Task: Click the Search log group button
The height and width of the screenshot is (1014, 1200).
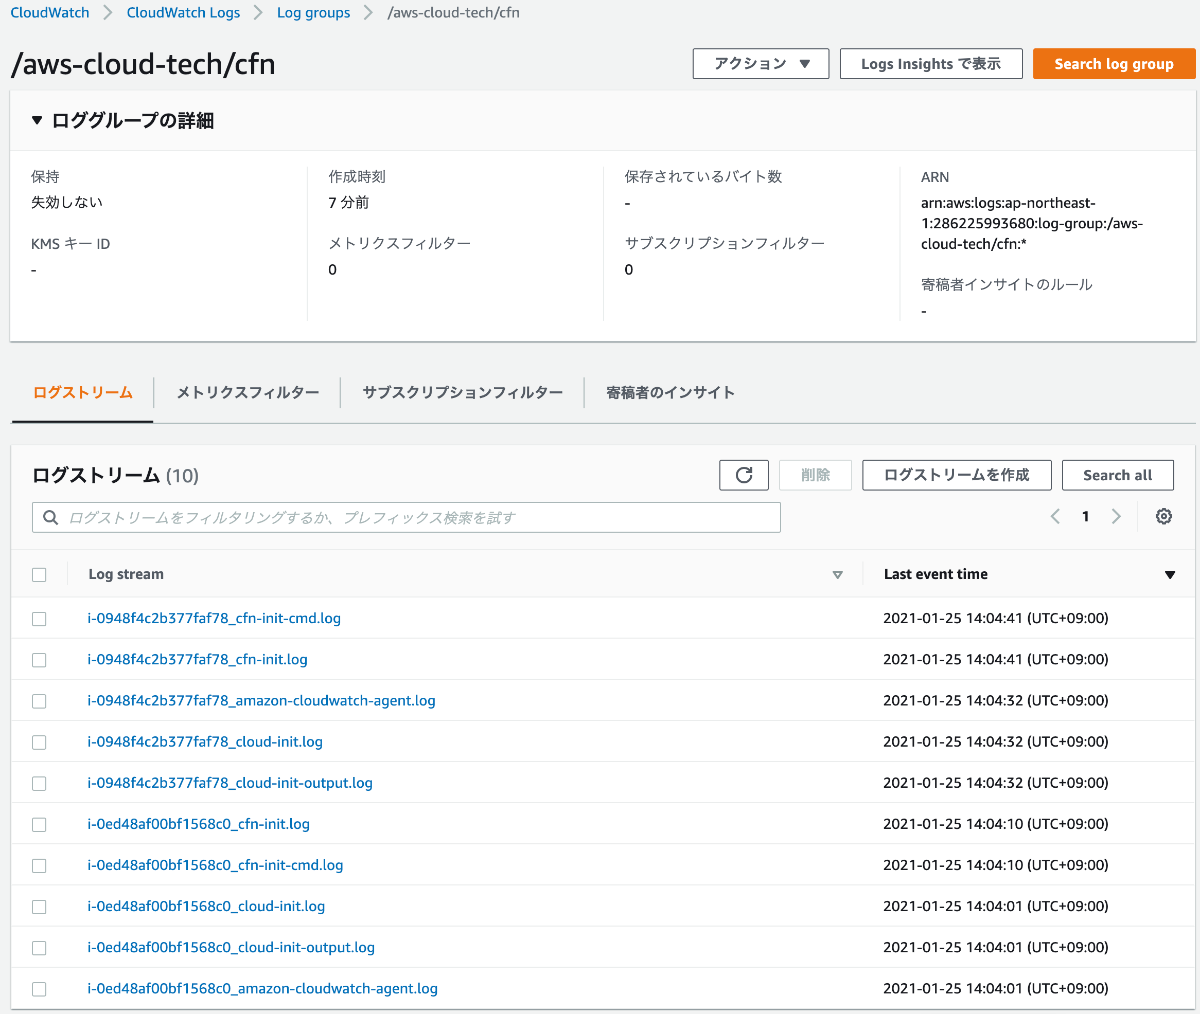Action: tap(1114, 63)
